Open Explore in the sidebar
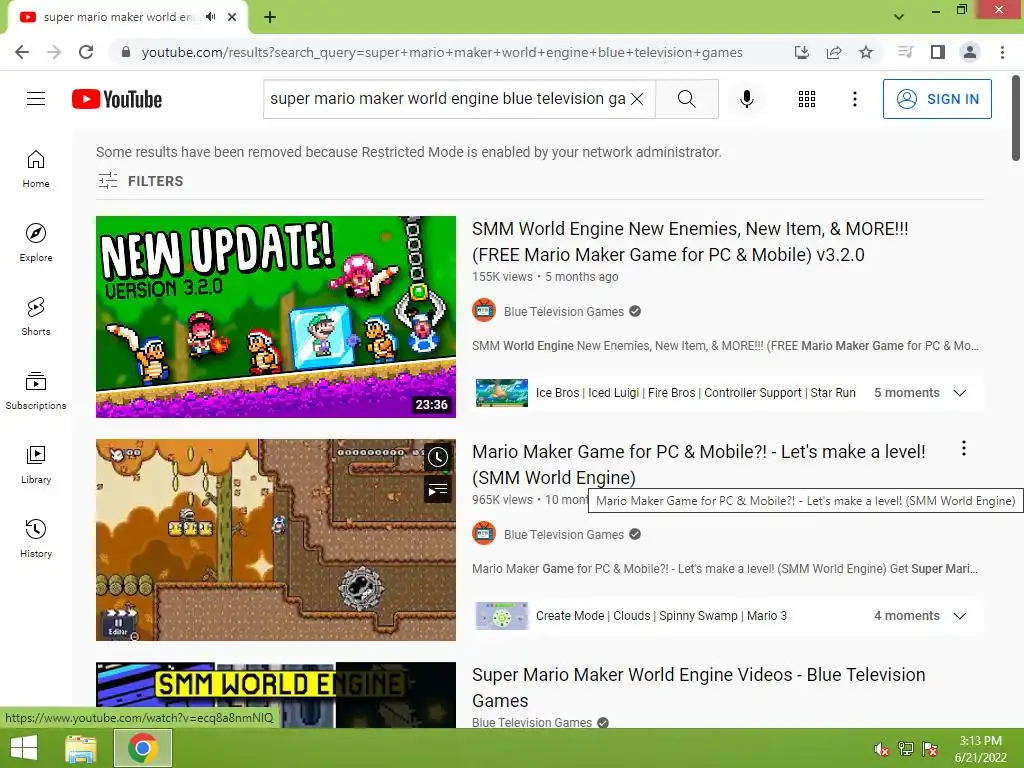This screenshot has height=768, width=1024. [x=36, y=243]
